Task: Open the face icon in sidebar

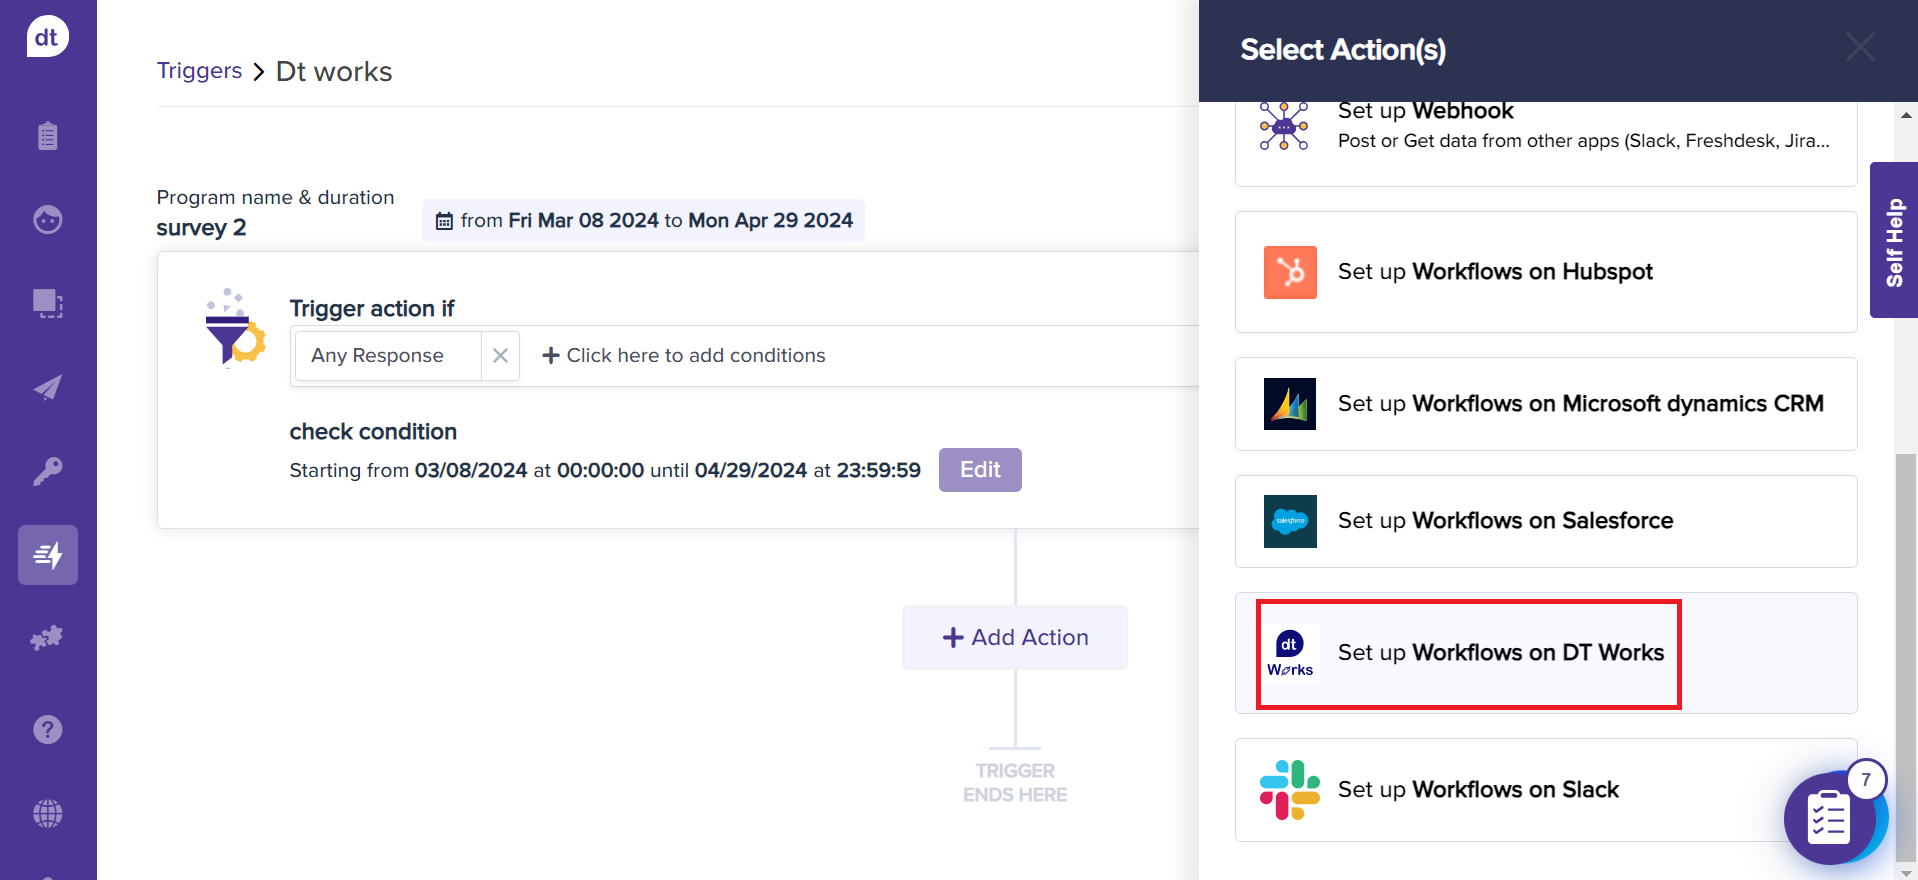Action: 47,219
